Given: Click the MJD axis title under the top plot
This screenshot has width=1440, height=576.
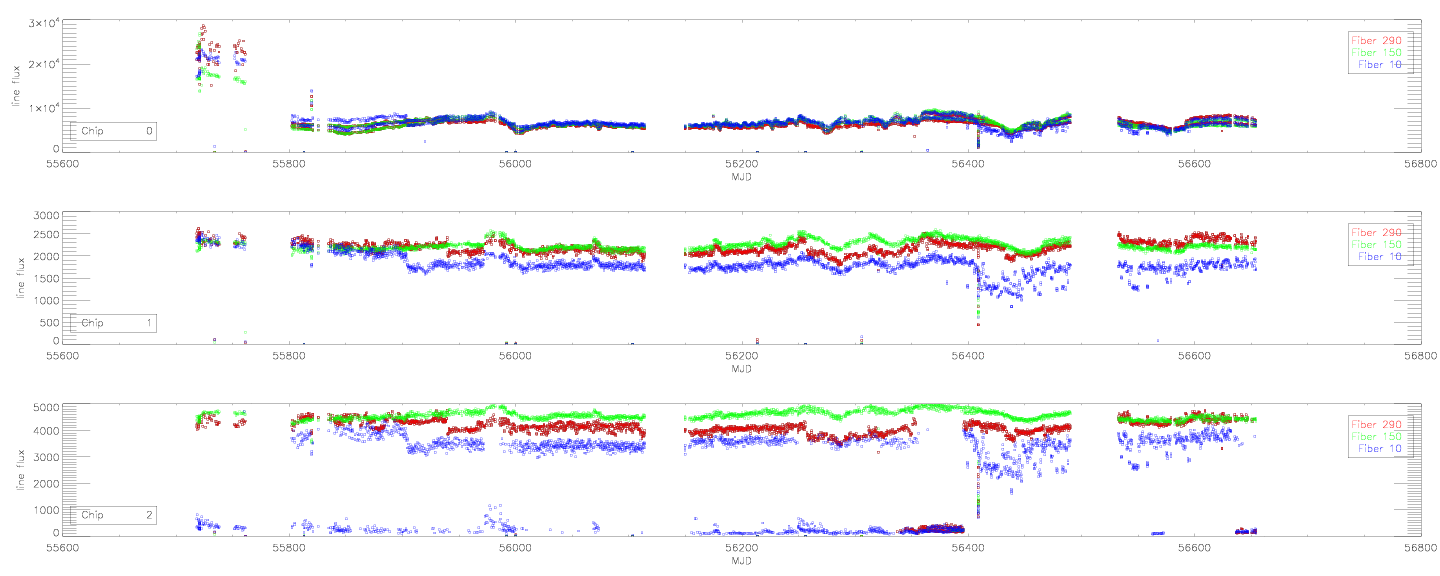Looking at the screenshot, I should 741,176.
